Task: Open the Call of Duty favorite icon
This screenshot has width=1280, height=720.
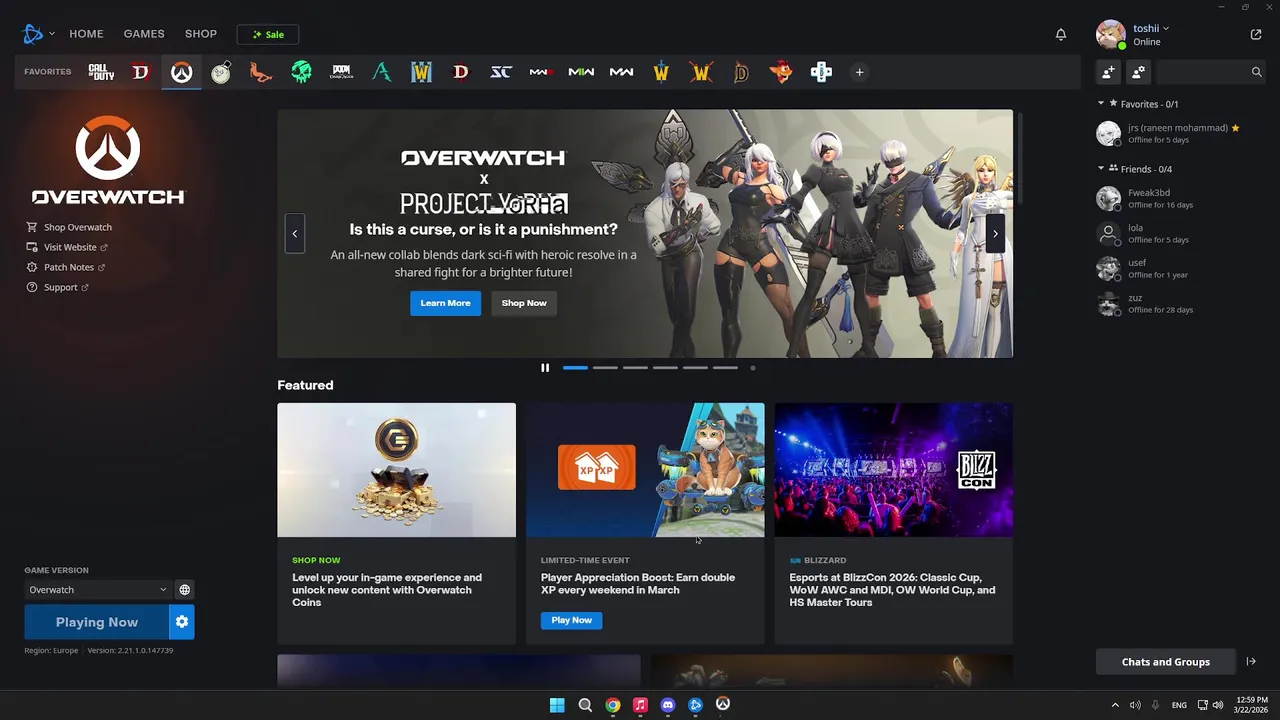Action: point(101,72)
